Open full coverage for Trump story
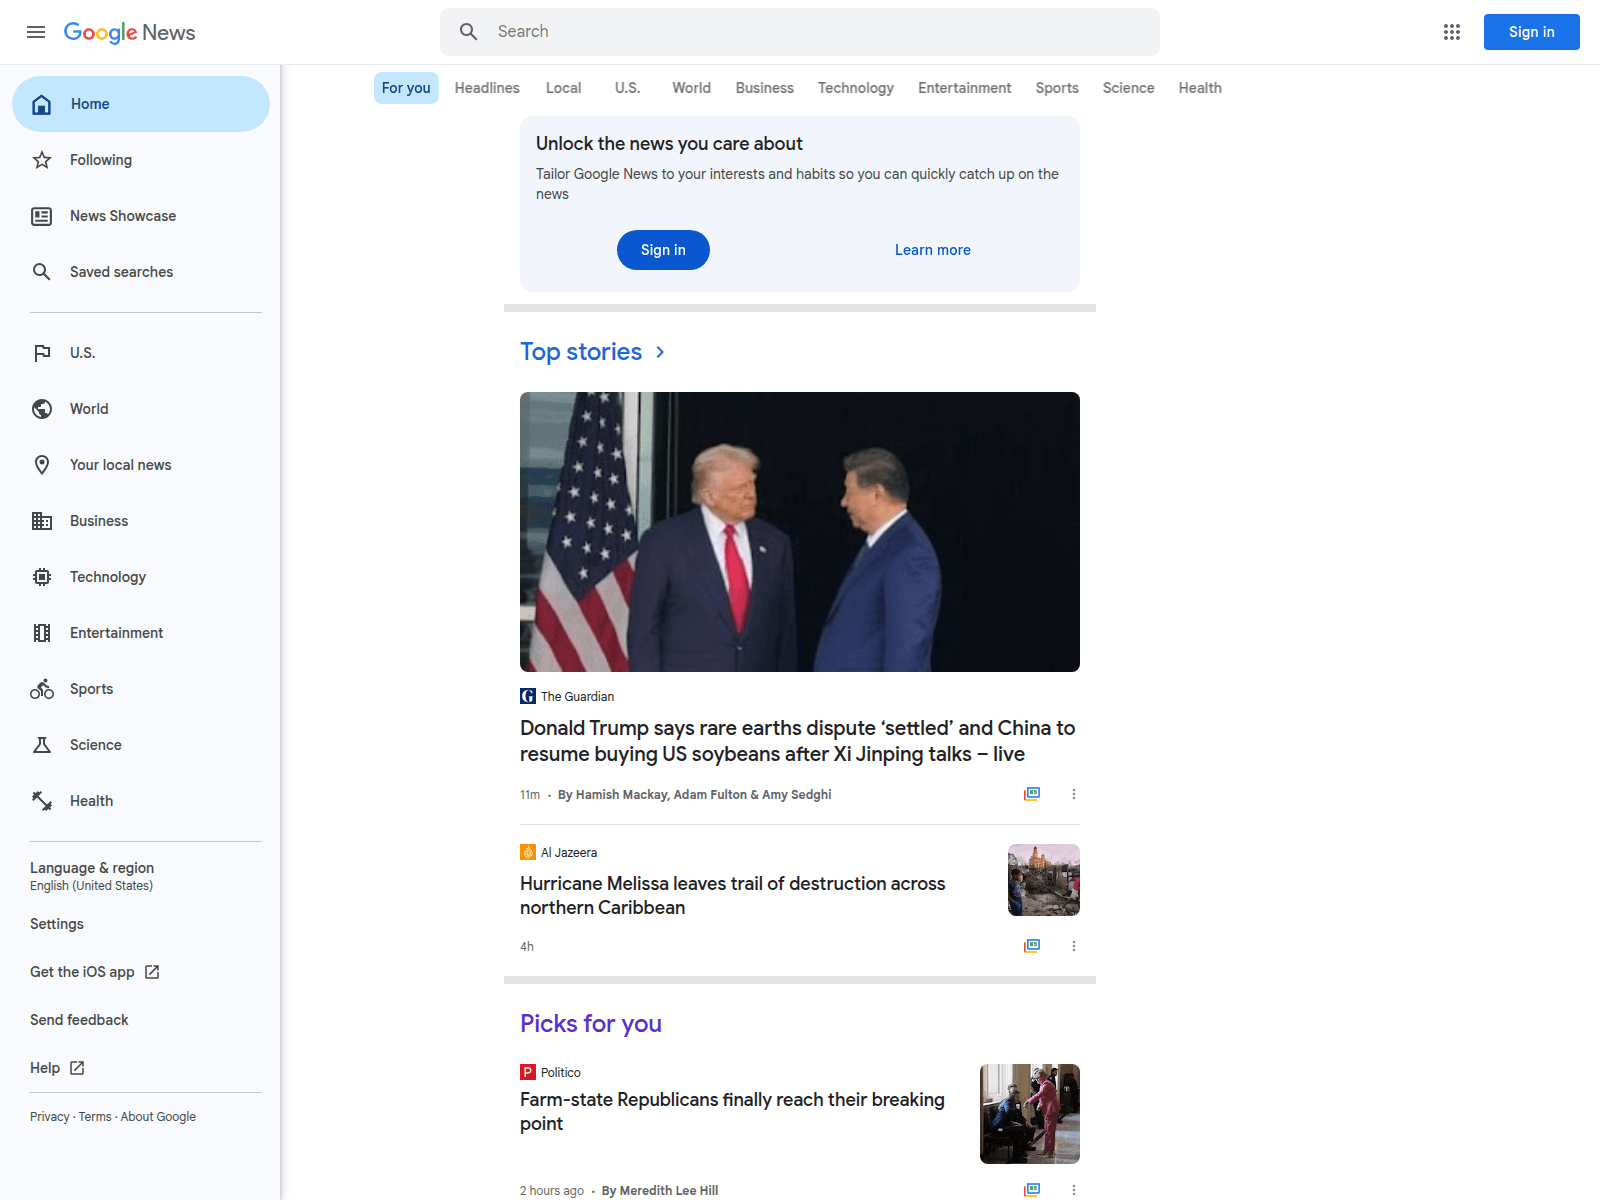This screenshot has height=1200, width=1600. [1032, 794]
